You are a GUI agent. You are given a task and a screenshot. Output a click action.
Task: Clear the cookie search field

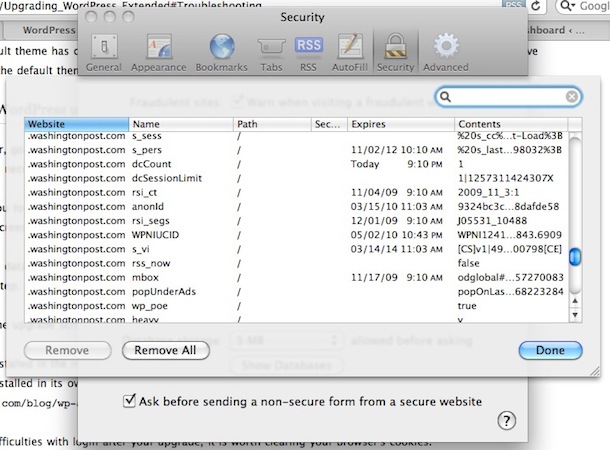571,96
